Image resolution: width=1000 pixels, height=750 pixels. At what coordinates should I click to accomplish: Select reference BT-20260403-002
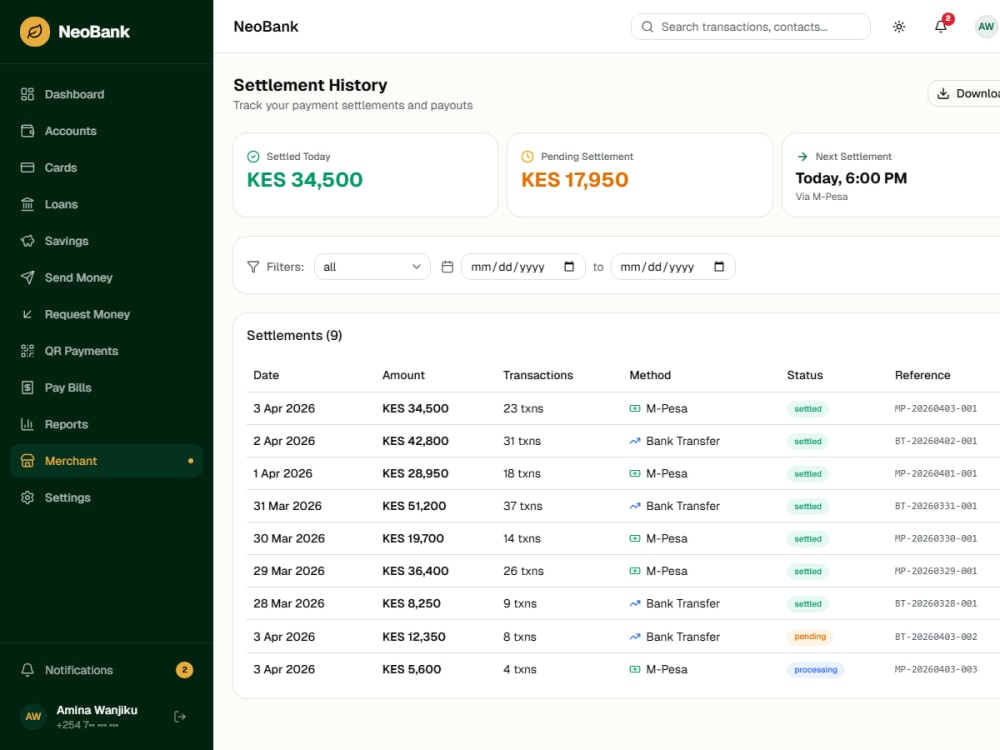936,636
